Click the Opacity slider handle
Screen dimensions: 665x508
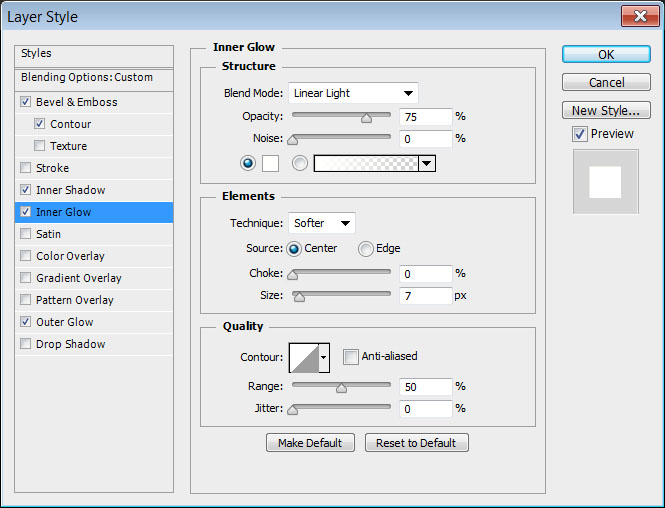366,117
